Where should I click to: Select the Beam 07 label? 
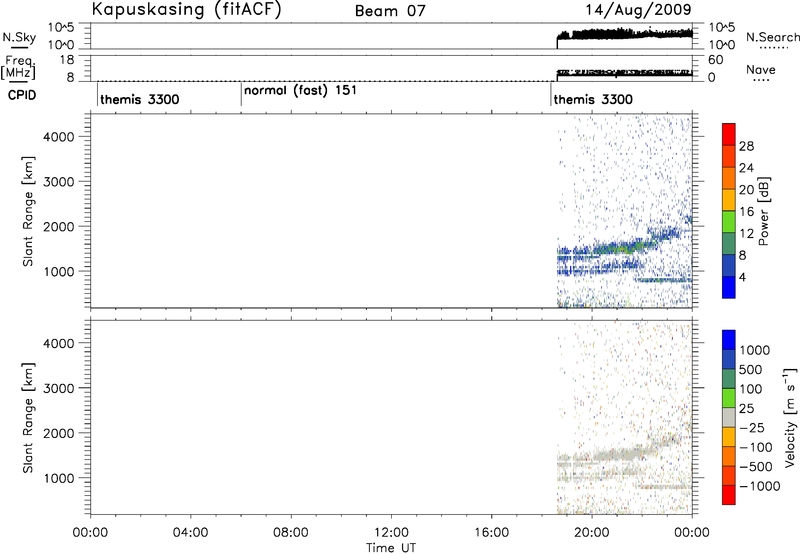point(390,11)
